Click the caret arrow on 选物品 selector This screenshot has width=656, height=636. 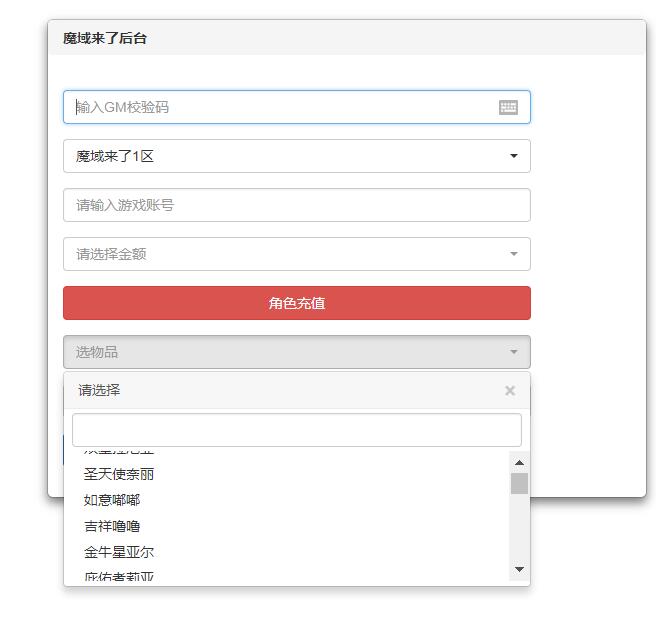[514, 352]
